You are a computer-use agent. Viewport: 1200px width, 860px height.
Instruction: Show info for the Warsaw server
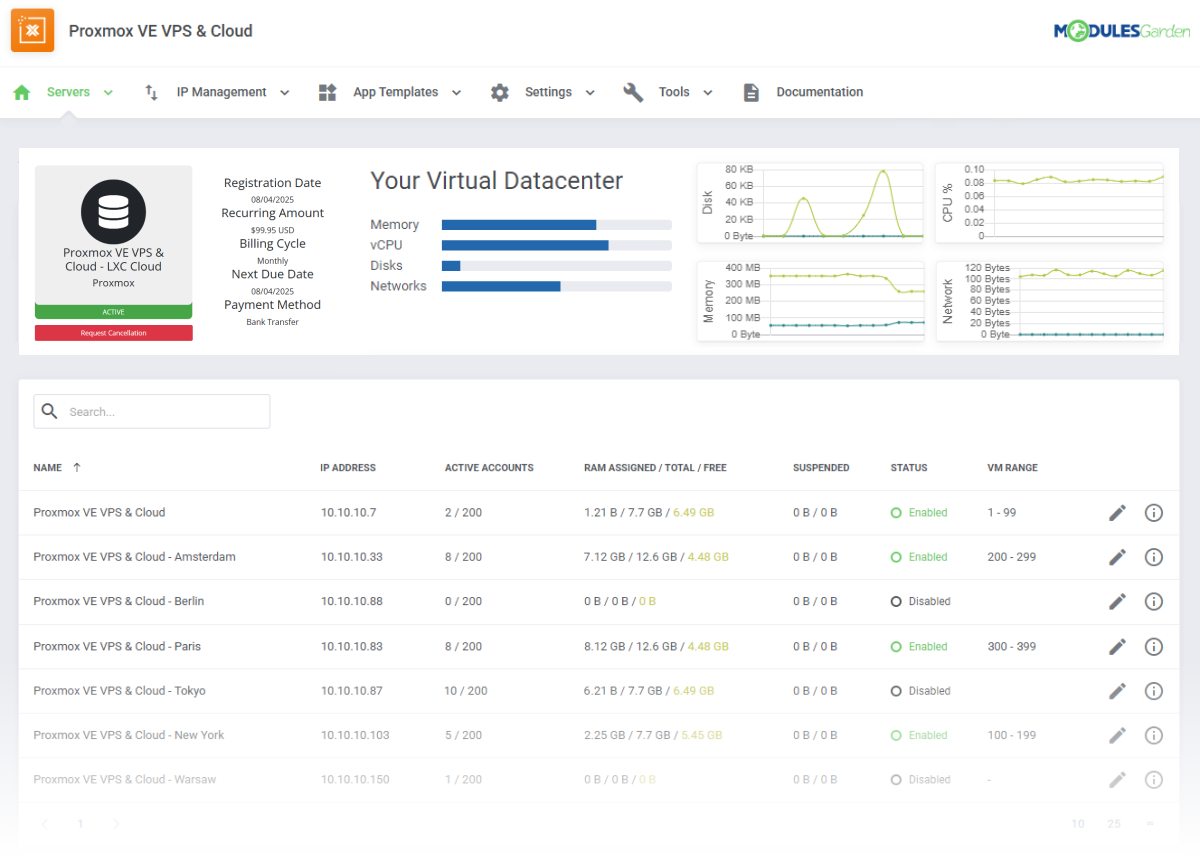1154,779
